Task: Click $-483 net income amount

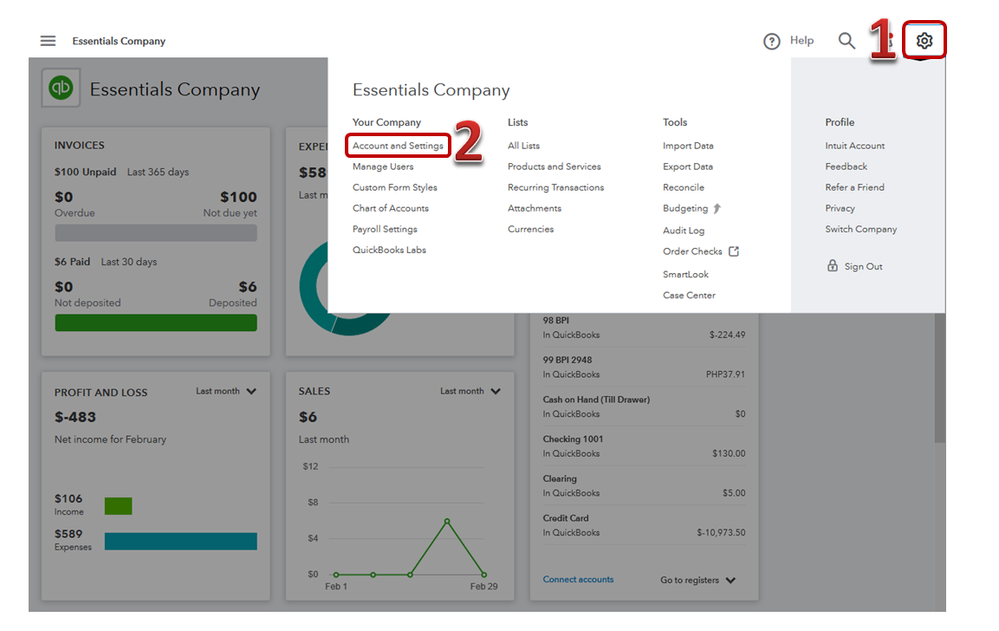Action: pyautogui.click(x=75, y=417)
